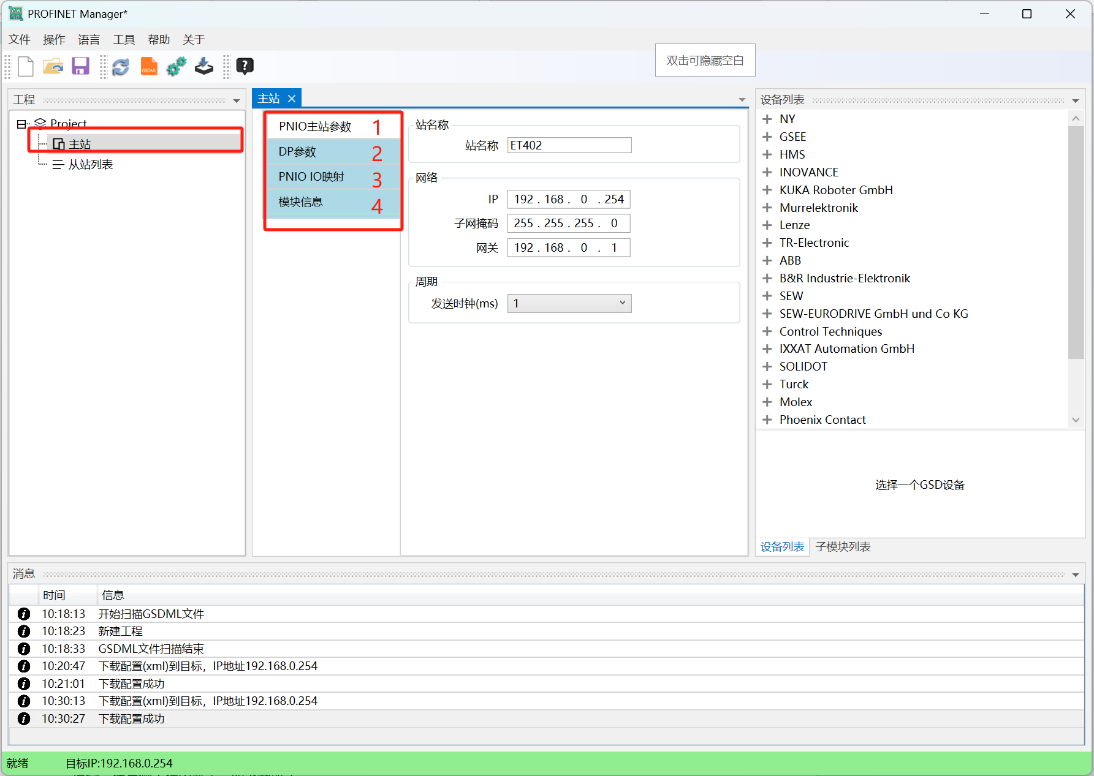1094x776 pixels.
Task: Open the 工程 panel options arrow
Action: 237,100
